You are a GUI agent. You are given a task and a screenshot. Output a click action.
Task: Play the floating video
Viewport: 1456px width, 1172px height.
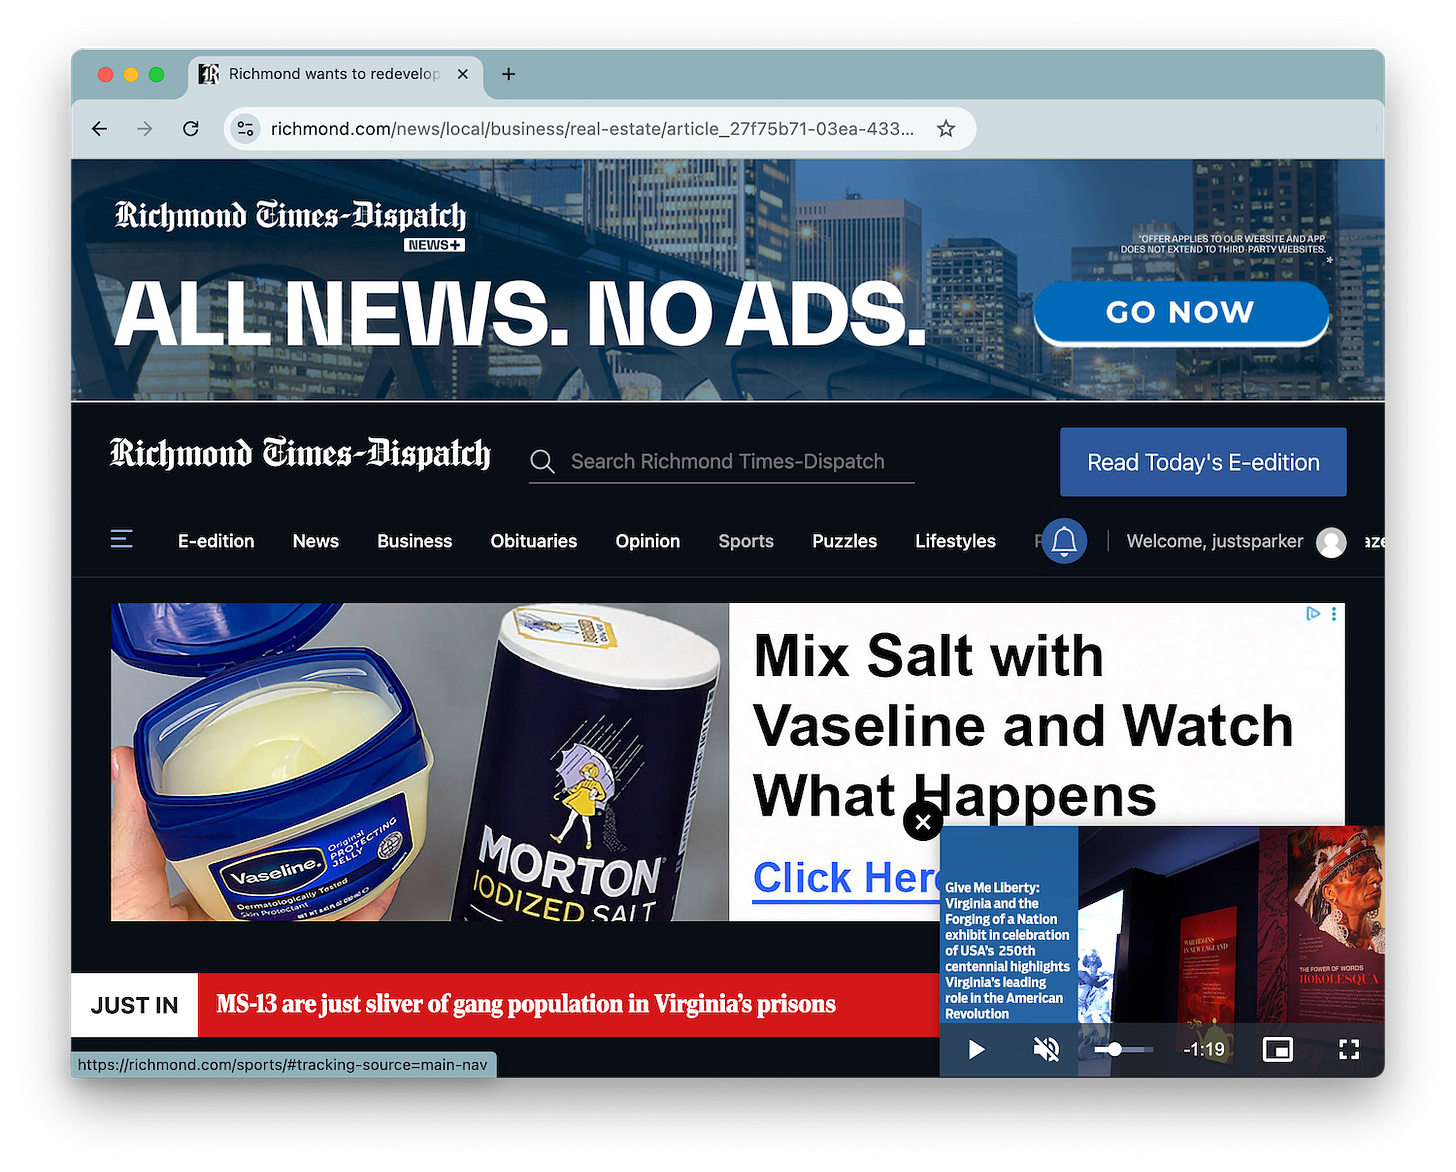tap(977, 1049)
